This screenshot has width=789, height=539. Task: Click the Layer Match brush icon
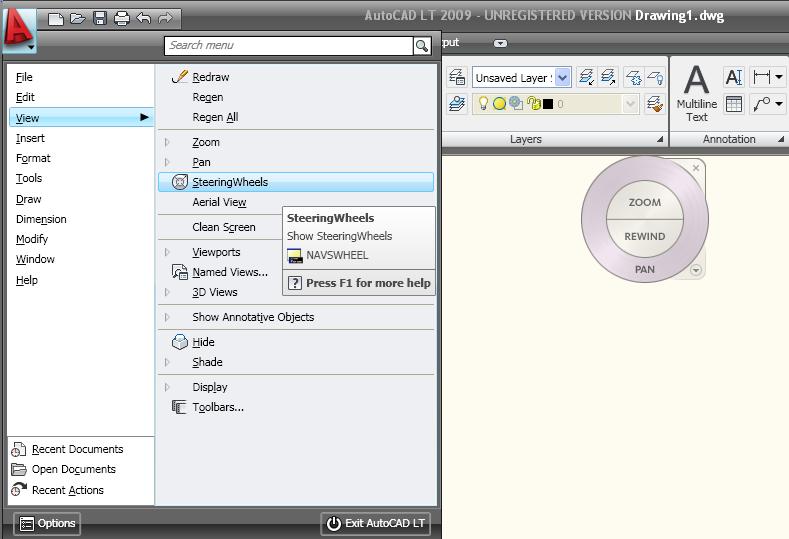point(655,104)
